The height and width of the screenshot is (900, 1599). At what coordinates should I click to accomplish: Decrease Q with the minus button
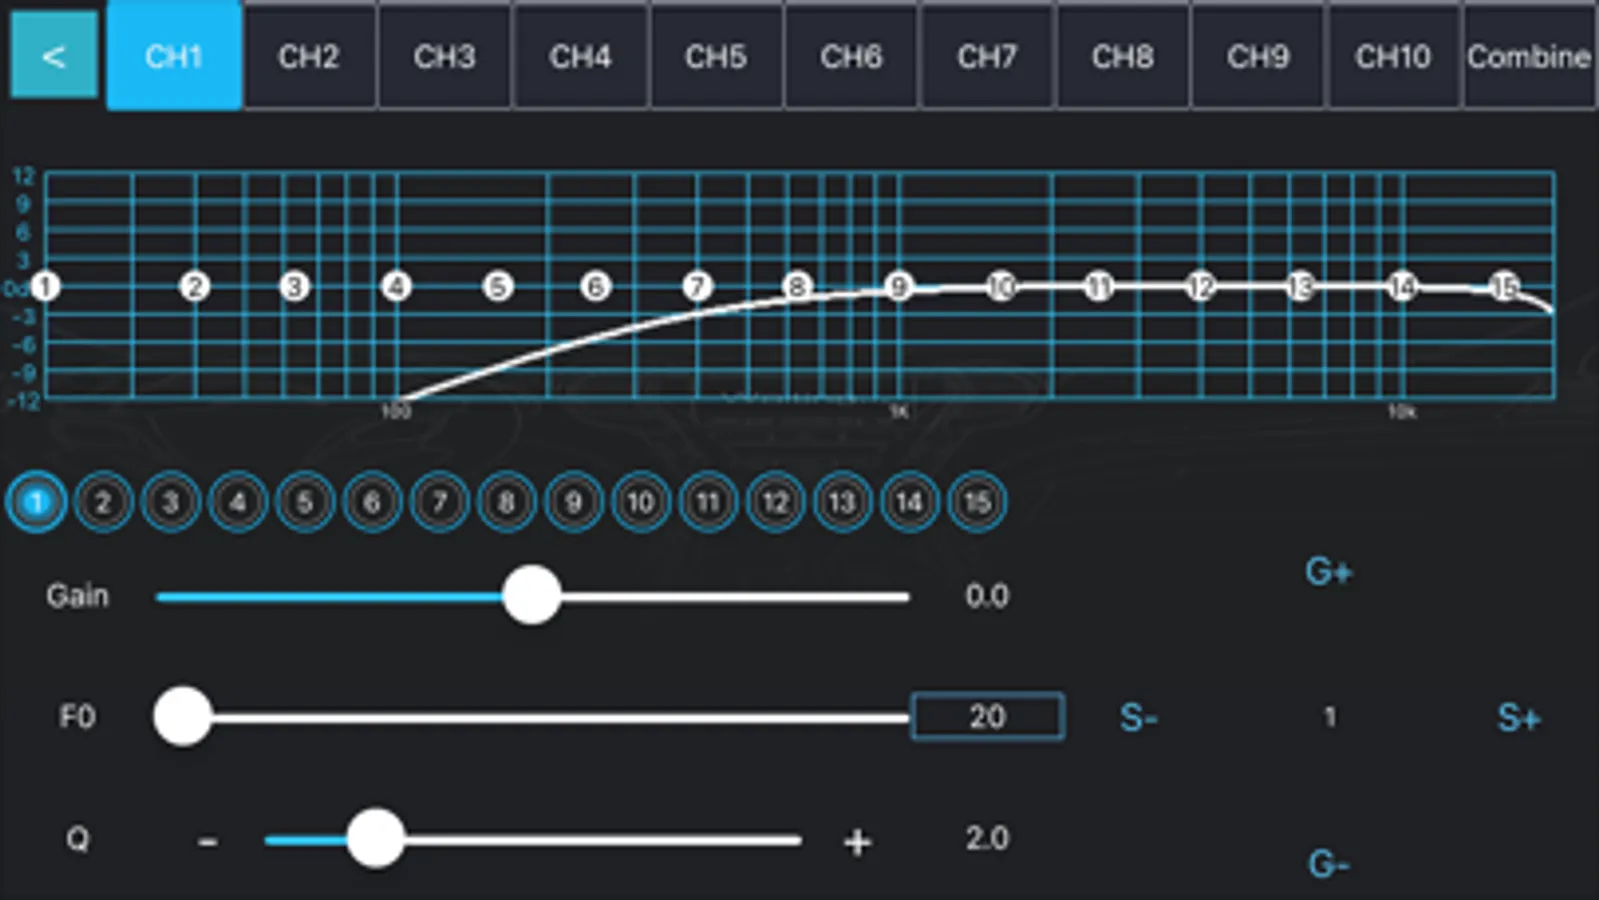point(208,841)
